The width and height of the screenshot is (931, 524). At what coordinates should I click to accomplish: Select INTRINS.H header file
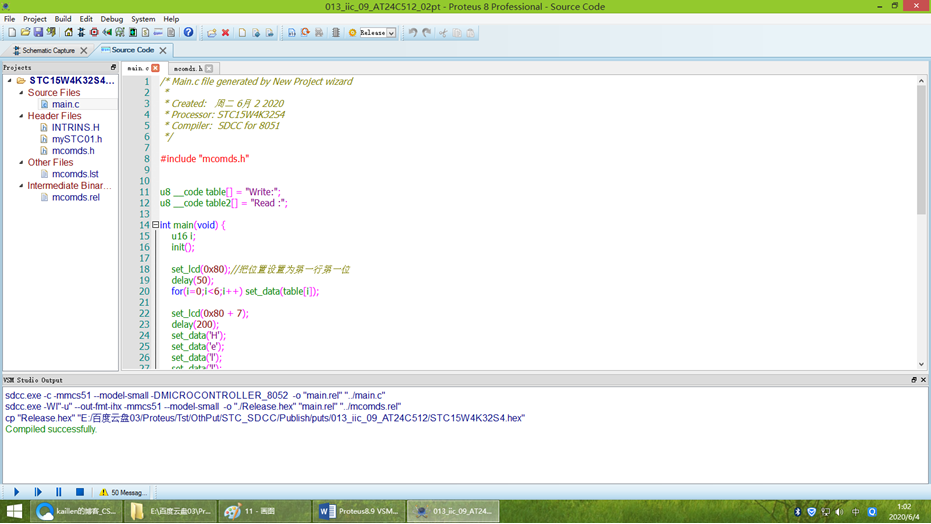click(x=75, y=127)
